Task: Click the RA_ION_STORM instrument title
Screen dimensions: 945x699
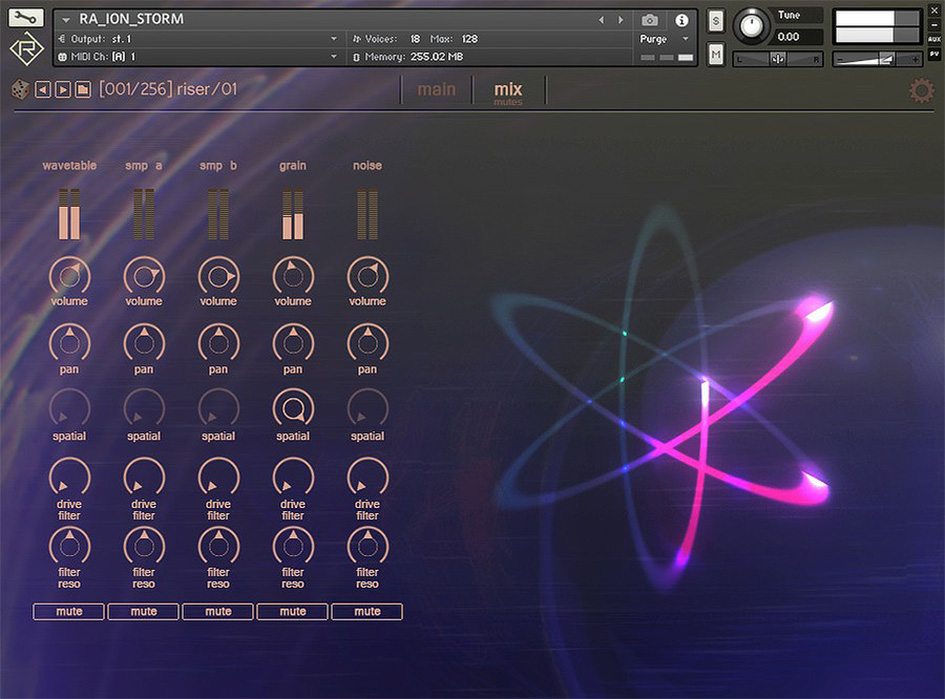Action: coord(131,19)
